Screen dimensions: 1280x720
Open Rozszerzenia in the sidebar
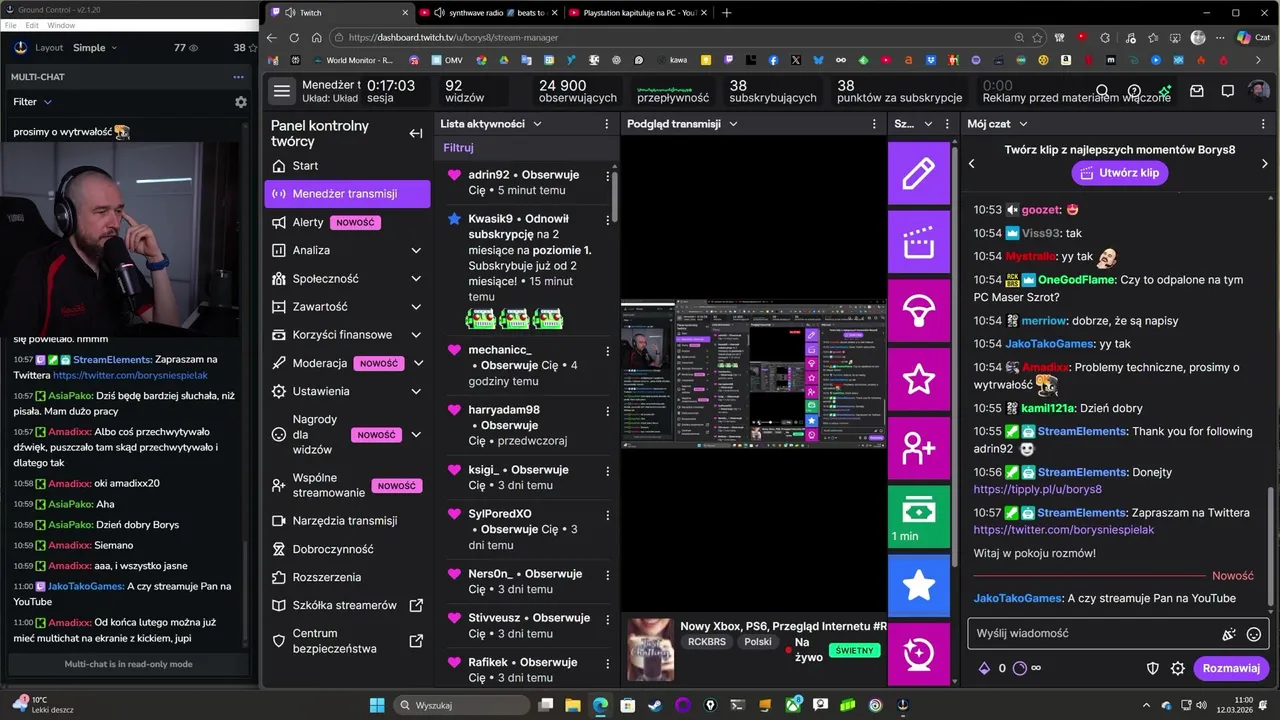point(347,577)
